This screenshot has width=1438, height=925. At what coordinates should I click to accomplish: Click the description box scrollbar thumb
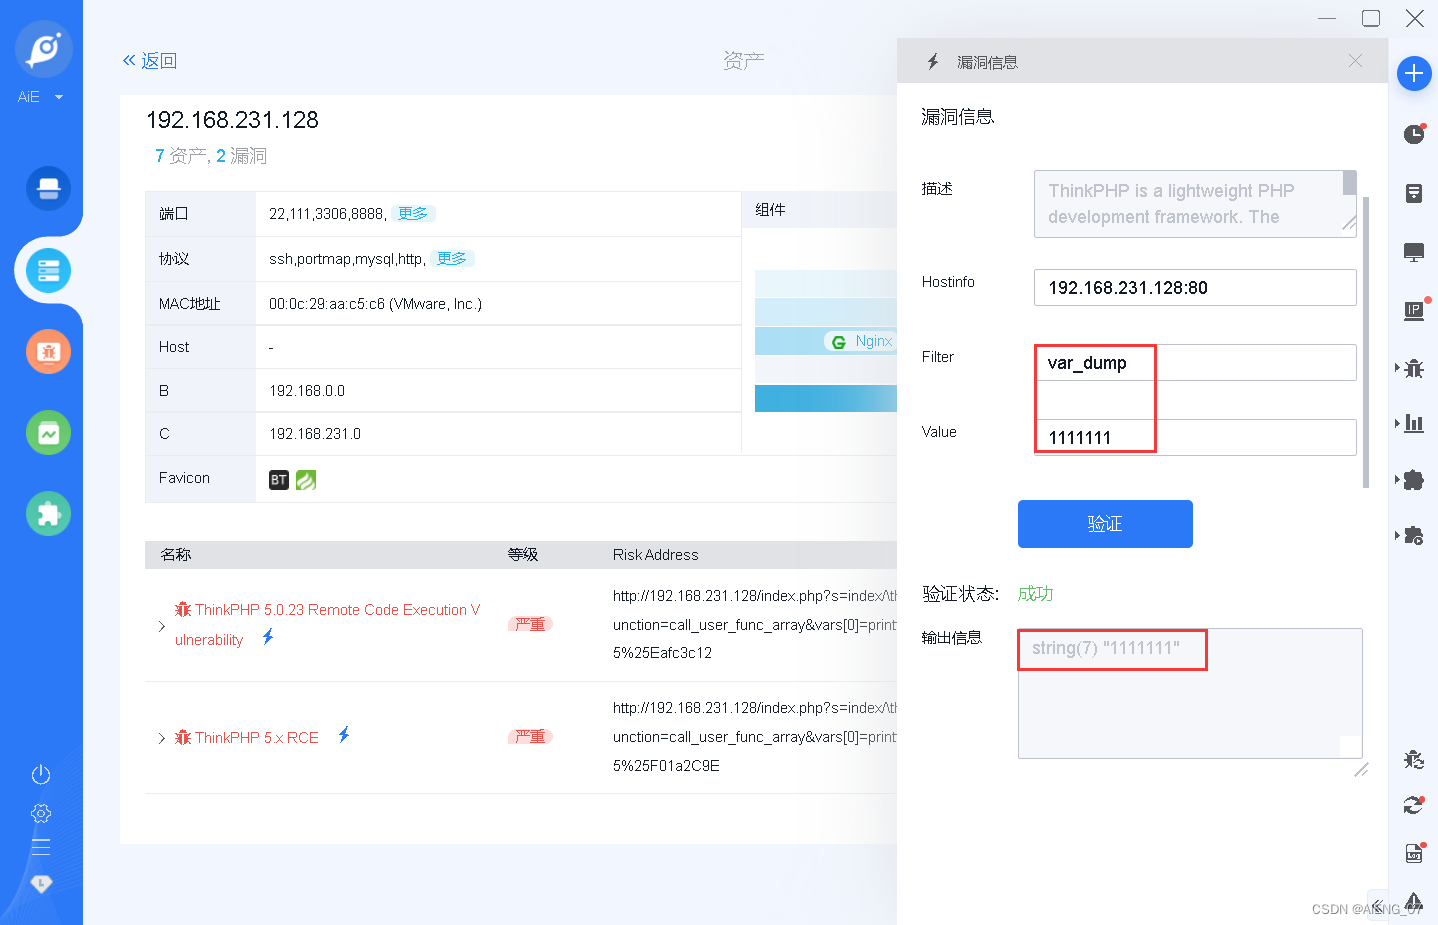(x=1350, y=182)
